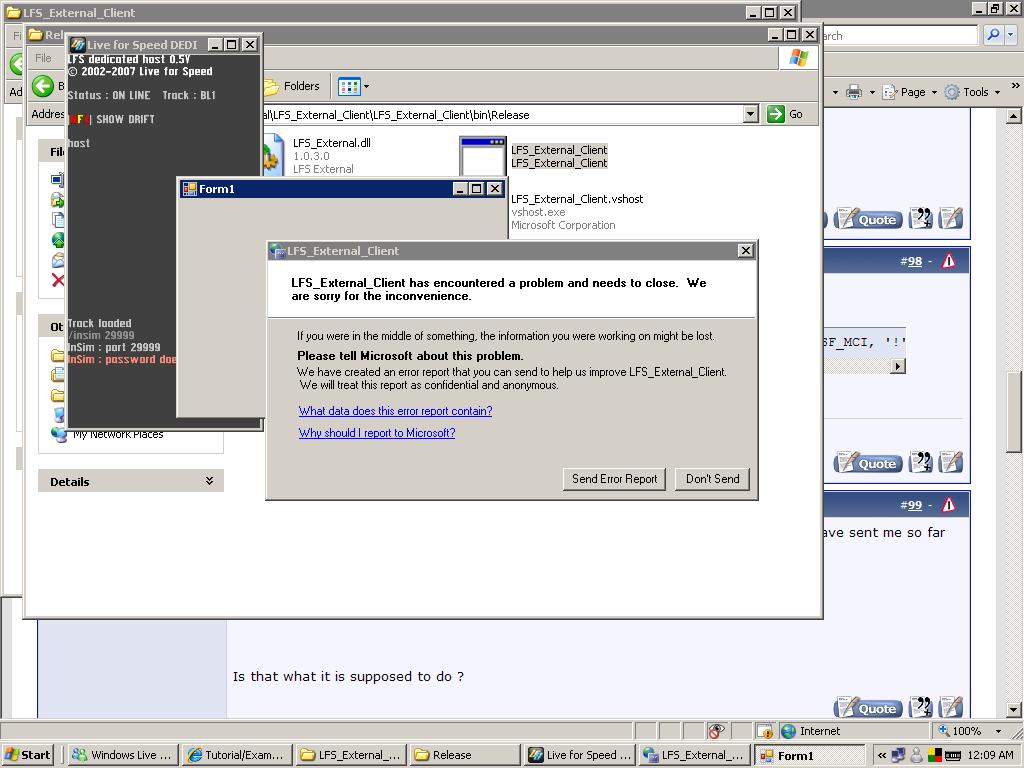
Task: Click the IE Print icon
Action: (x=854, y=92)
